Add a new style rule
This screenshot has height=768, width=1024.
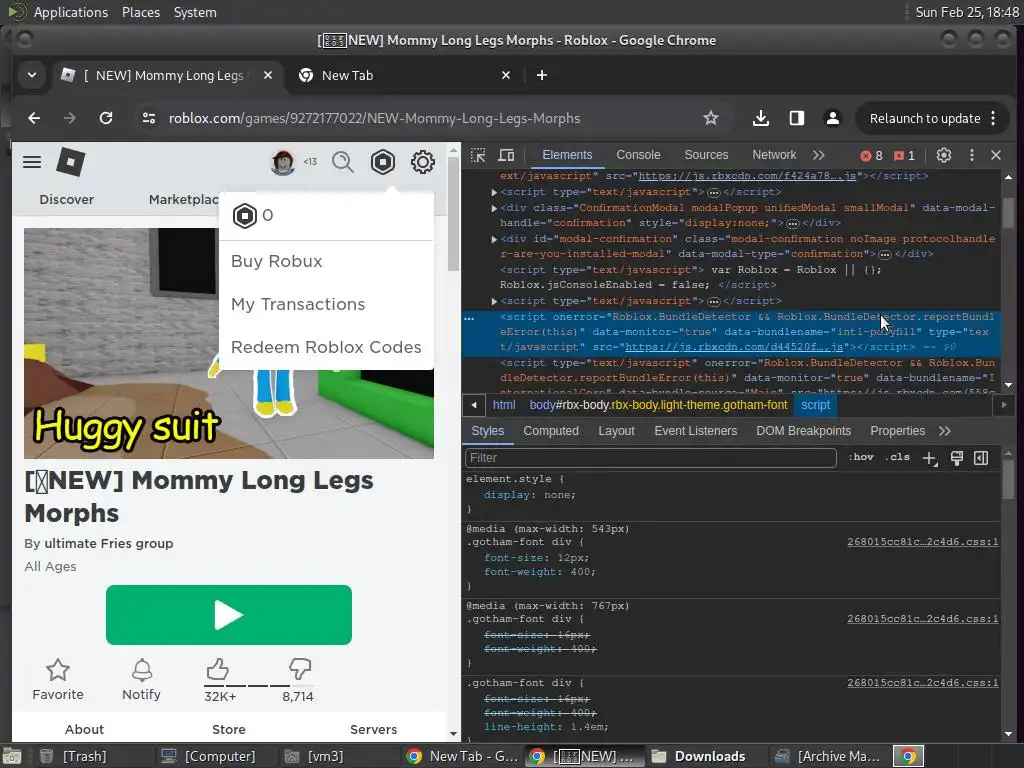click(930, 458)
